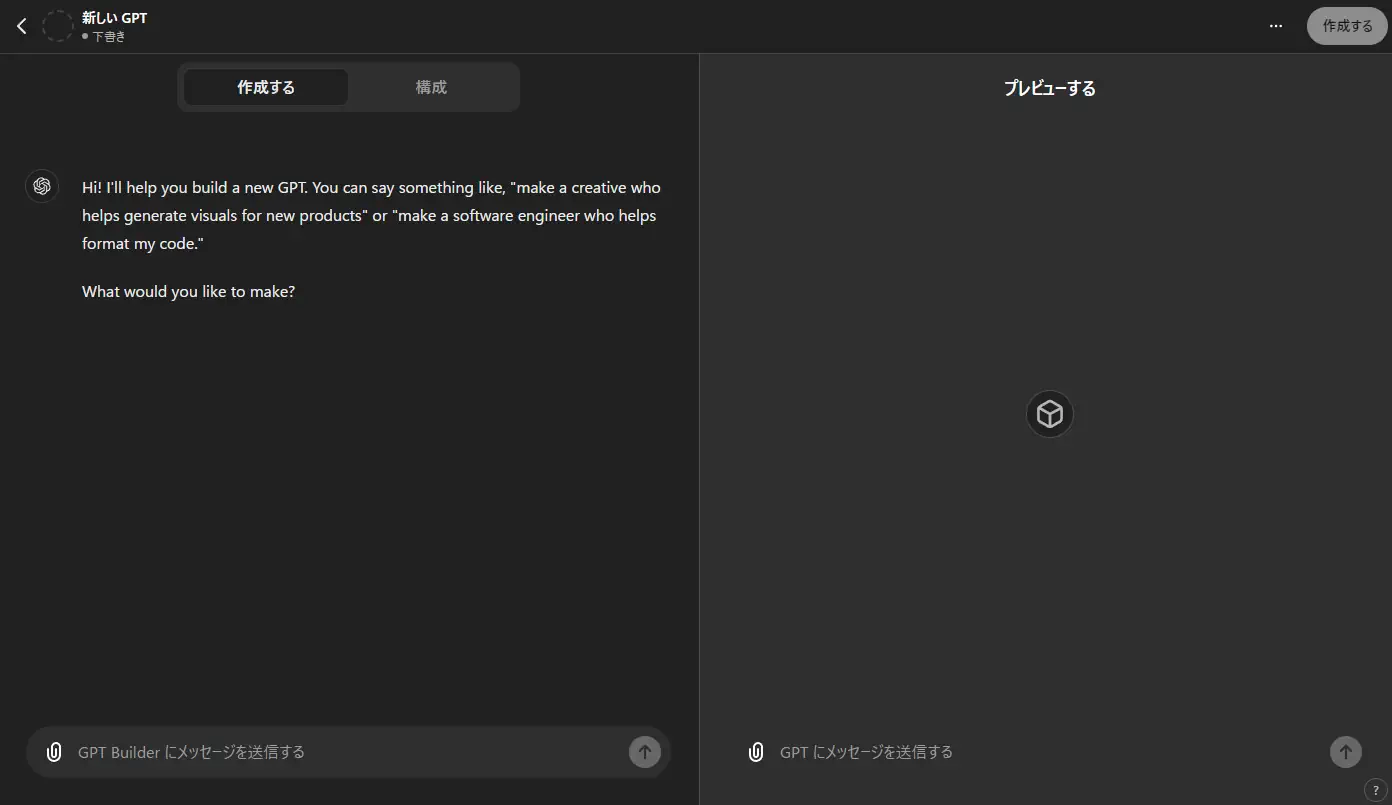1392x805 pixels.
Task: Focus the GPT Builder message input field
Action: pos(349,752)
